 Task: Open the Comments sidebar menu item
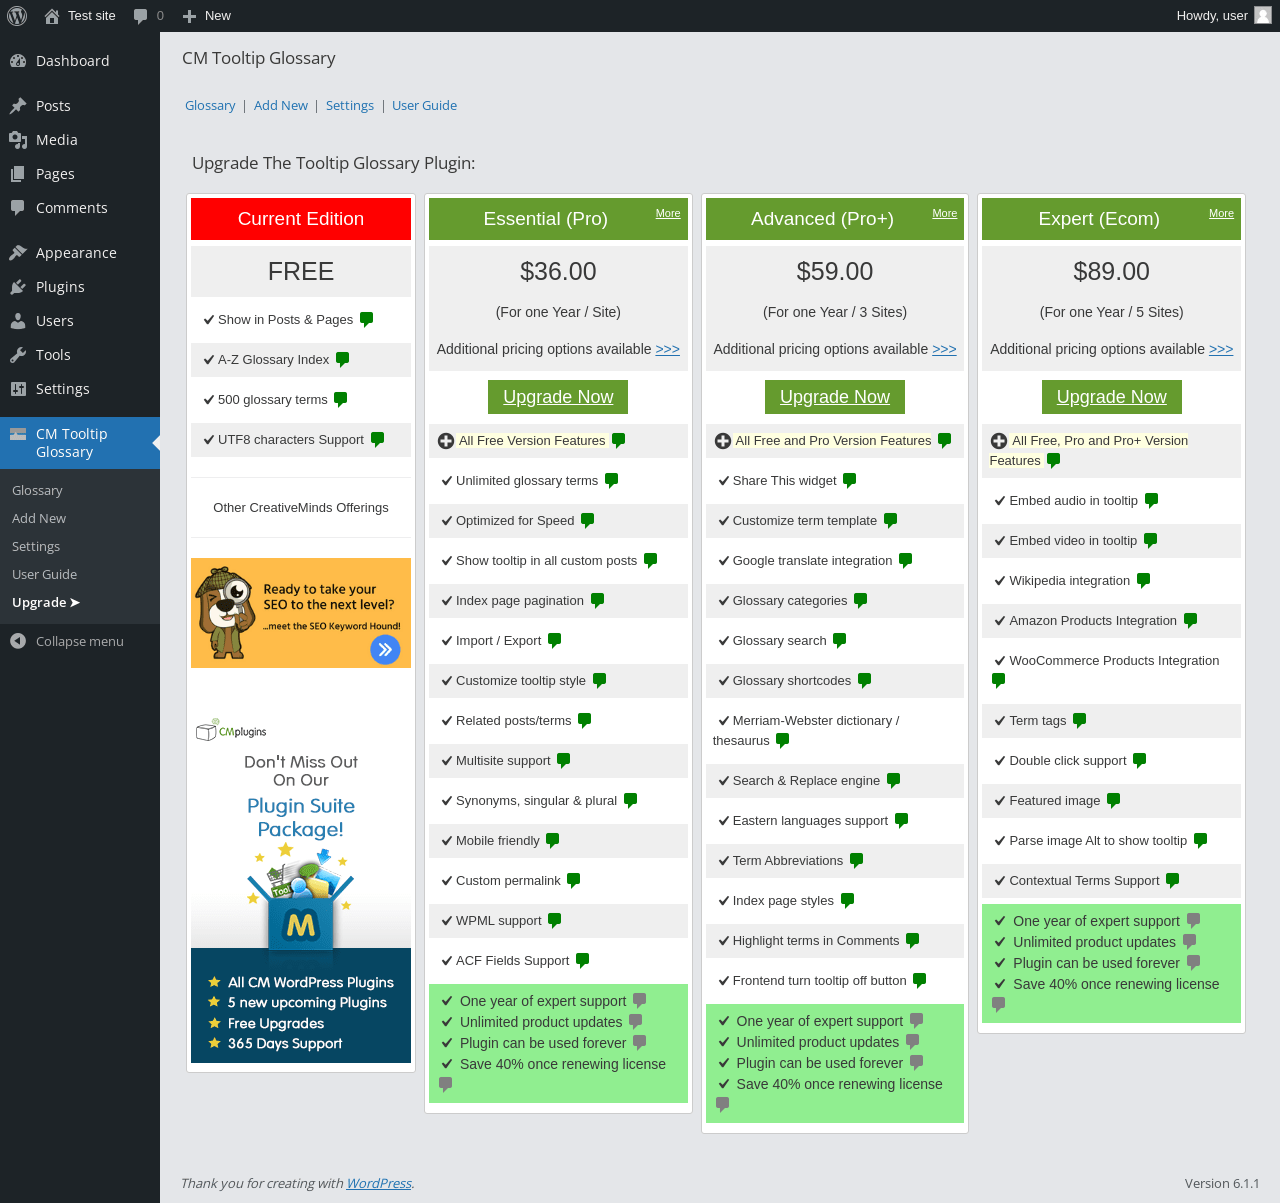(x=80, y=208)
